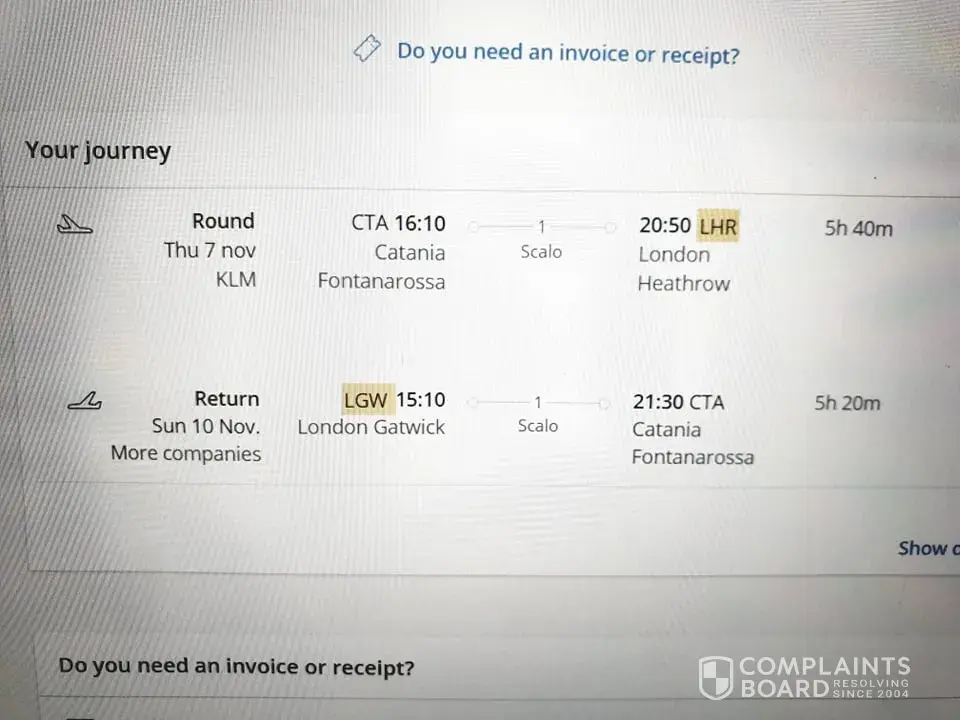Open the top invoice or receipt link

[568, 52]
